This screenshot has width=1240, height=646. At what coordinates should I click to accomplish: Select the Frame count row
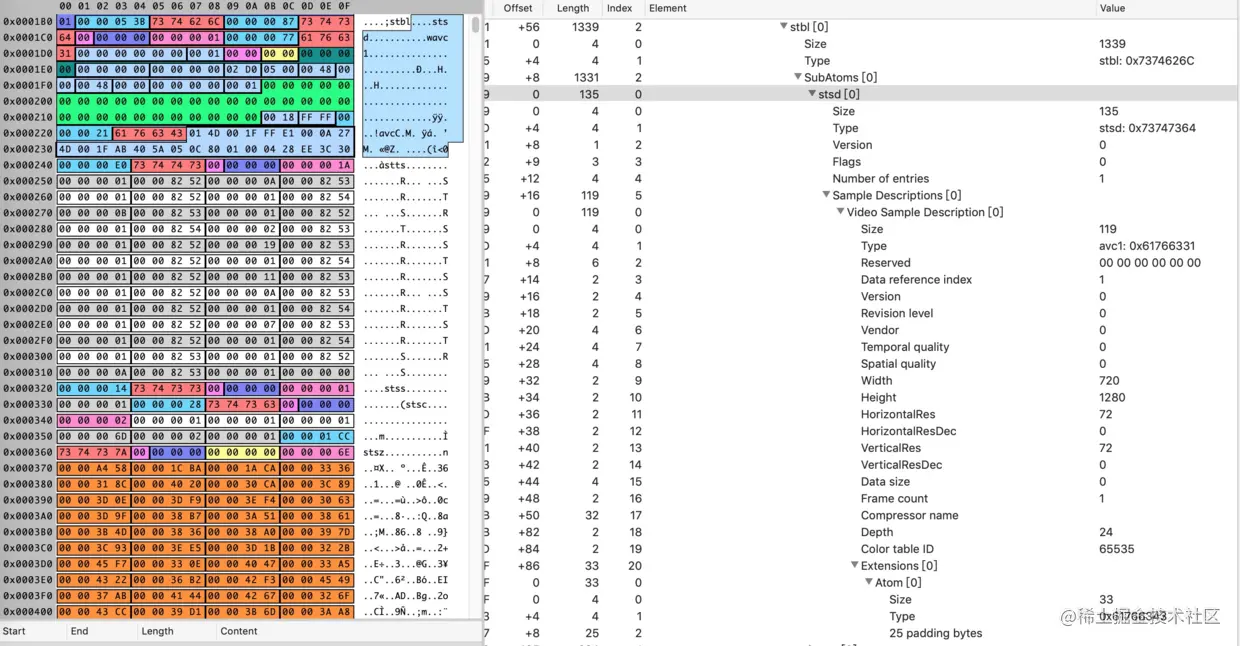pyautogui.click(x=862, y=498)
